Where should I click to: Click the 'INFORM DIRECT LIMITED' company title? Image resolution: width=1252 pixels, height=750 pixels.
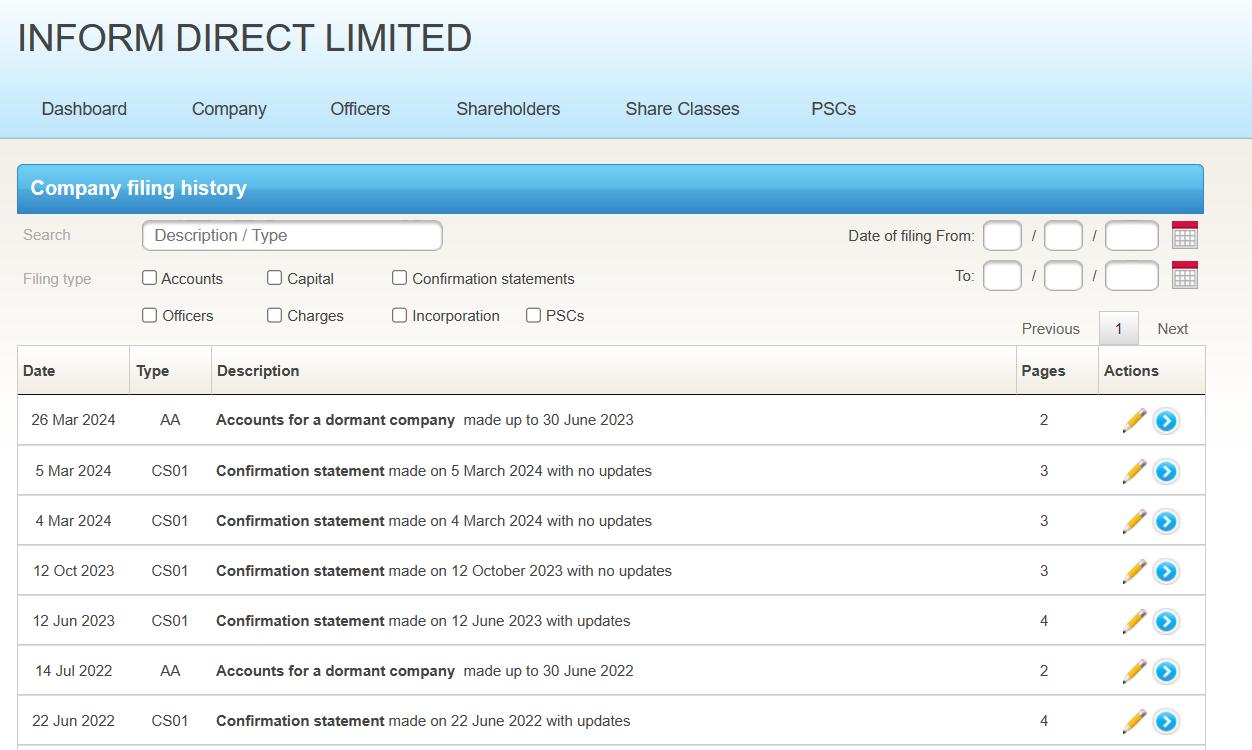(245, 38)
